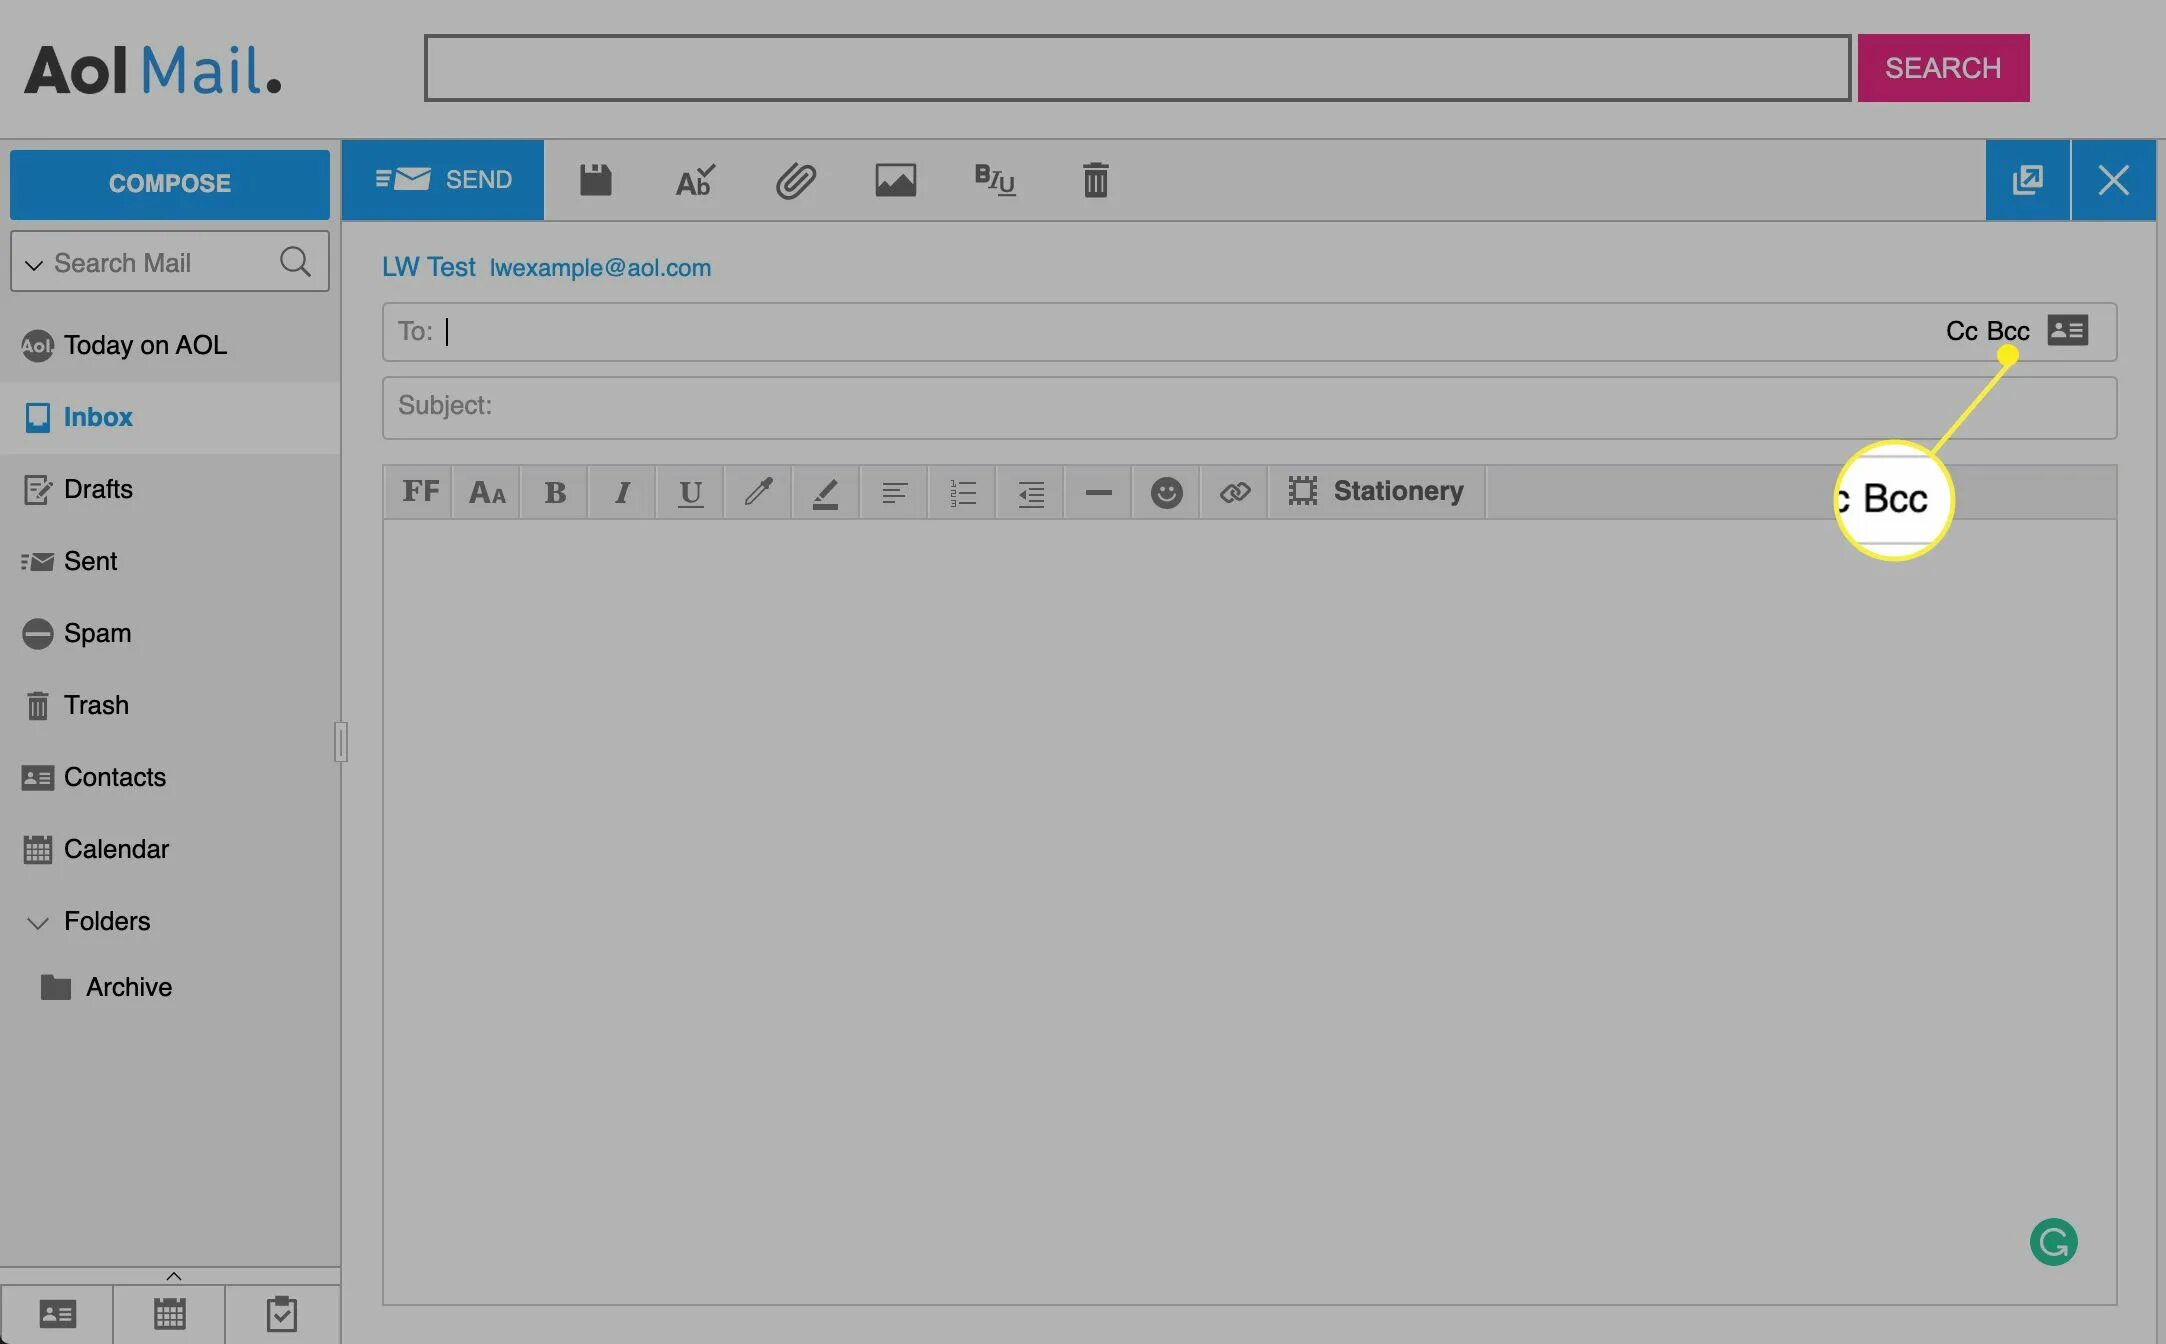Image resolution: width=2166 pixels, height=1344 pixels.
Task: Click the save draft floppy disk icon
Action: [595, 181]
